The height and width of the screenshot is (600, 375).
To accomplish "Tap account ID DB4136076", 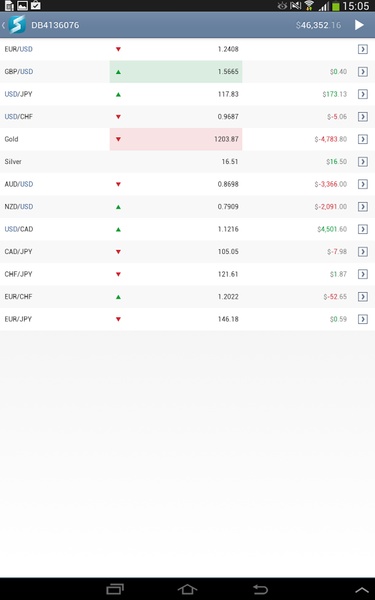I will 55,25.
